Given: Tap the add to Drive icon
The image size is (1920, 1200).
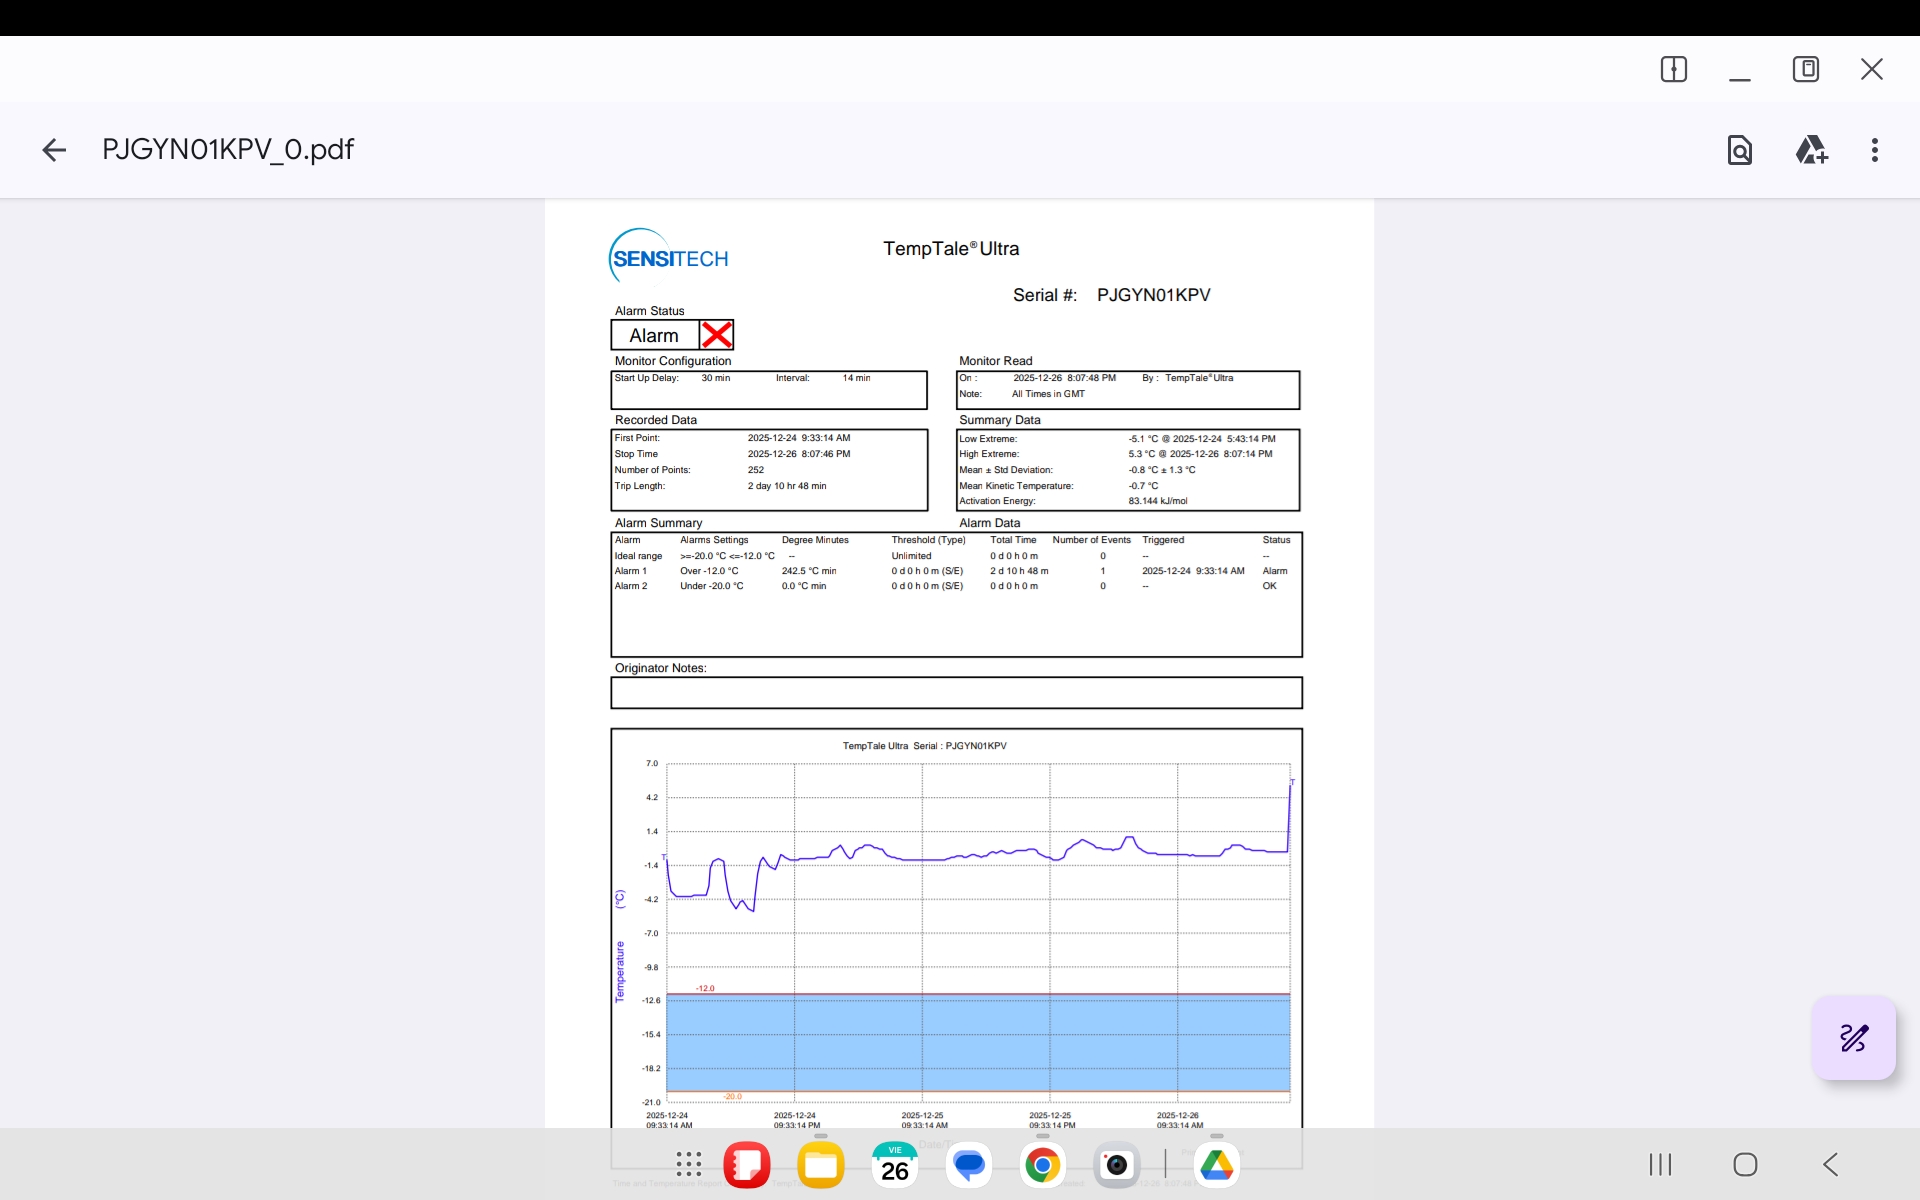Looking at the screenshot, I should pos(1811,150).
